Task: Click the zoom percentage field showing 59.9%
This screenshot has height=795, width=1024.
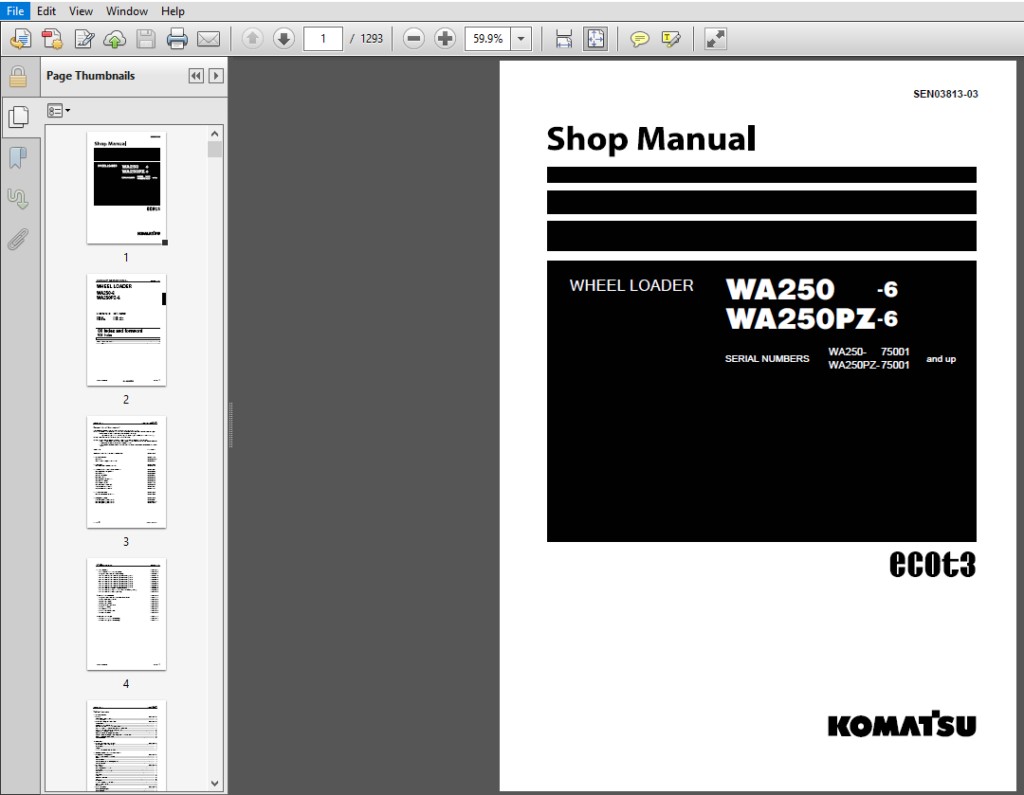Action: [488, 39]
